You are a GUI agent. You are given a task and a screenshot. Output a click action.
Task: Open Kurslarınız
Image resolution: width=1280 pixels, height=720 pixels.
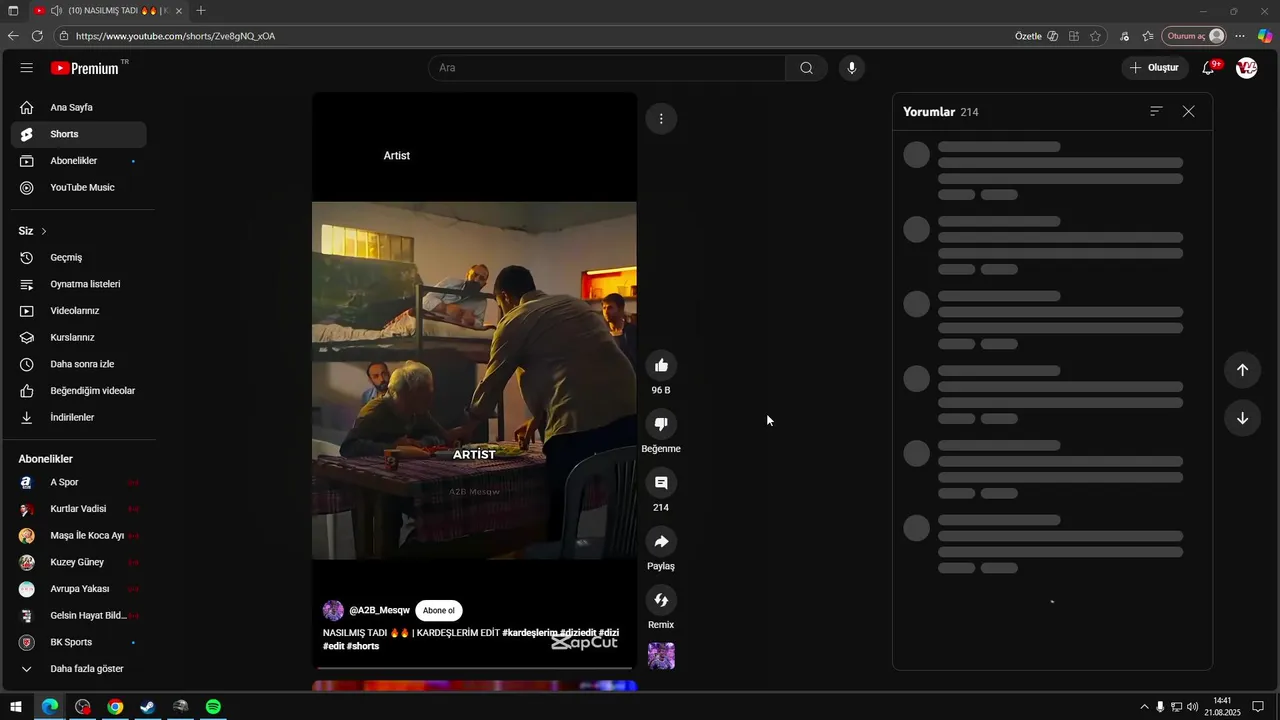coord(79,338)
